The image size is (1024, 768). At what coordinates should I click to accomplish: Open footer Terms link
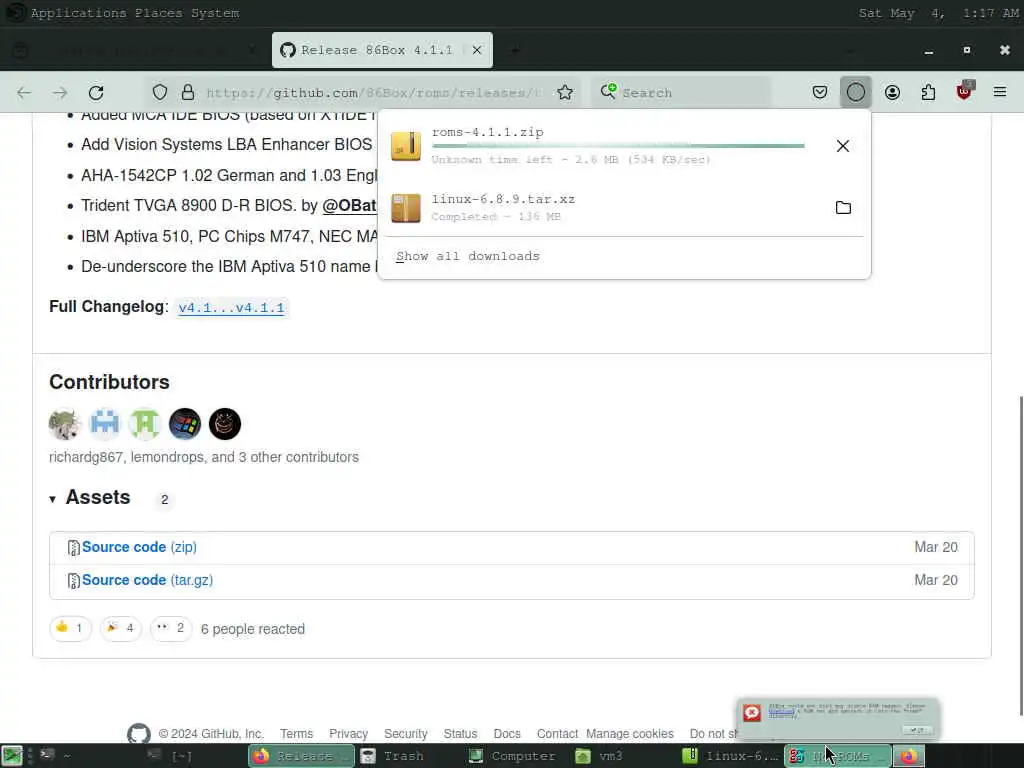coord(296,733)
